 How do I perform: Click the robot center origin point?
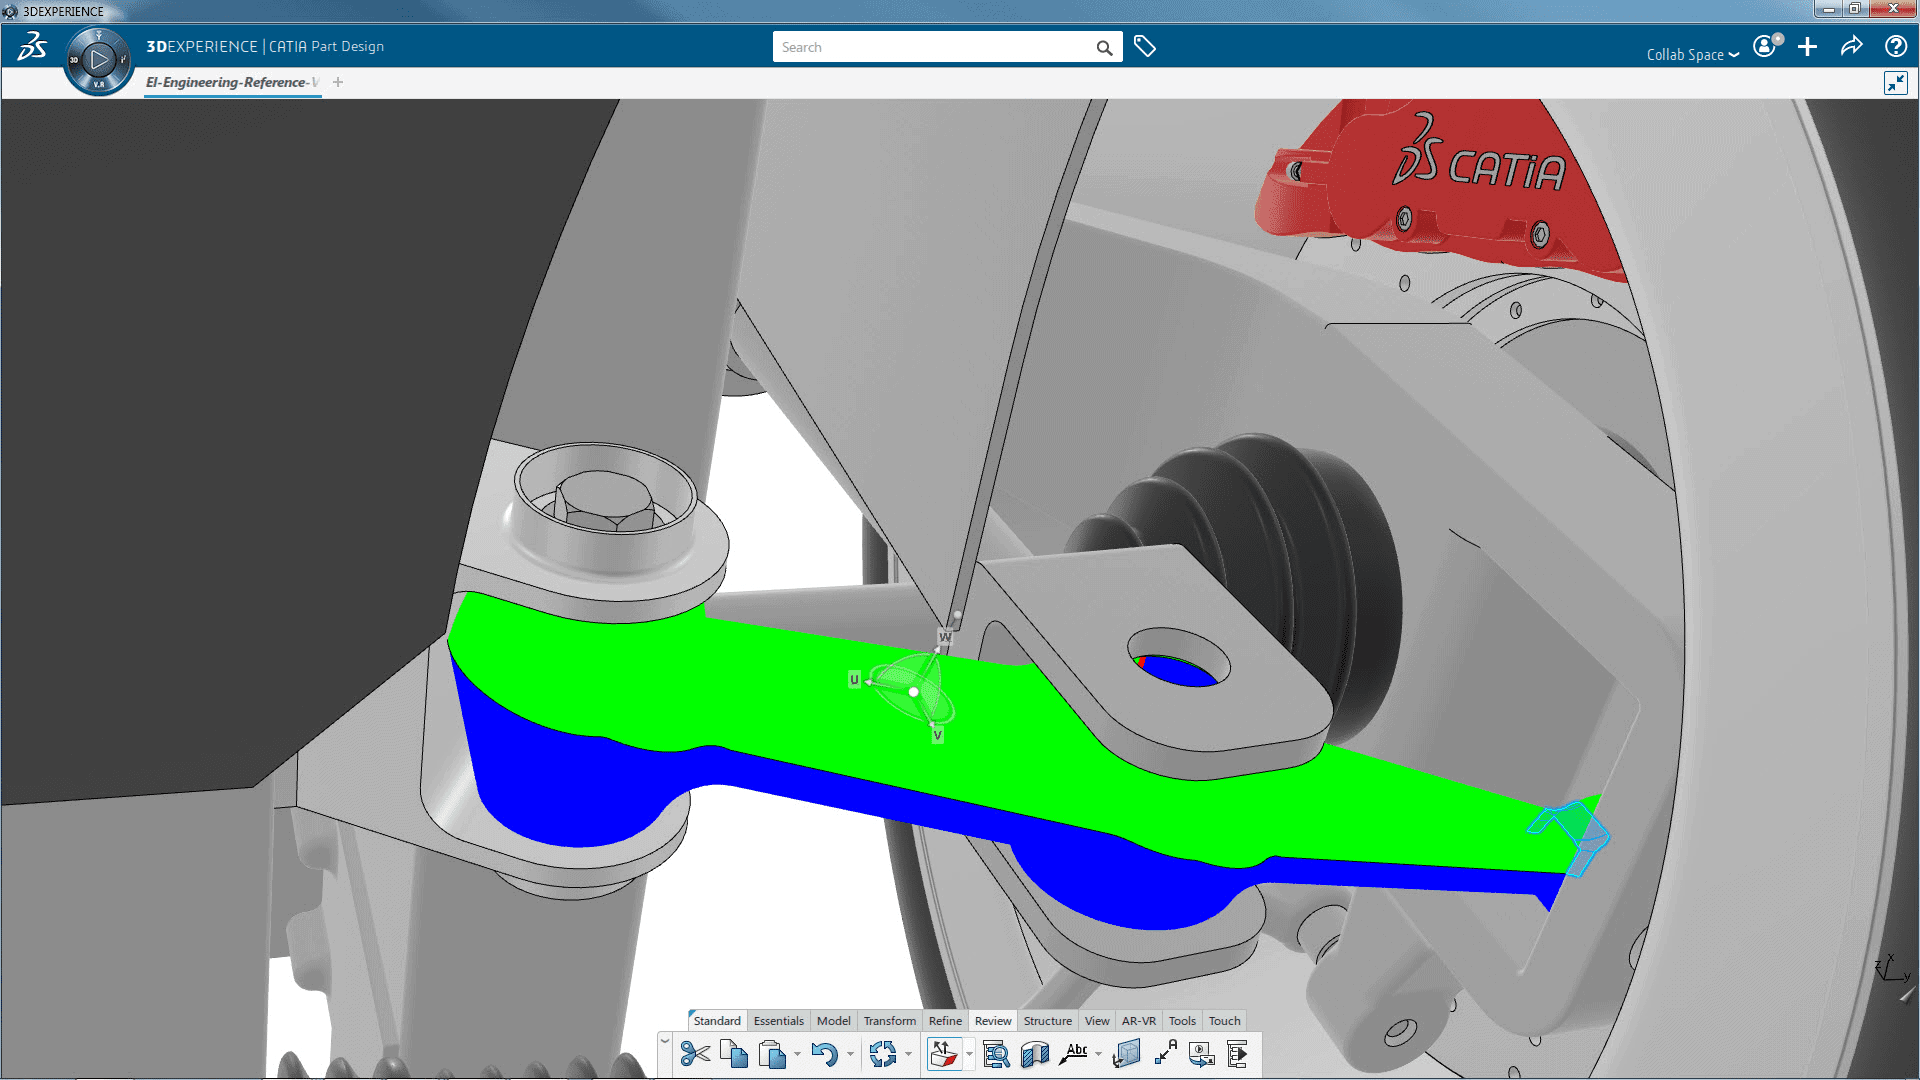(x=913, y=692)
